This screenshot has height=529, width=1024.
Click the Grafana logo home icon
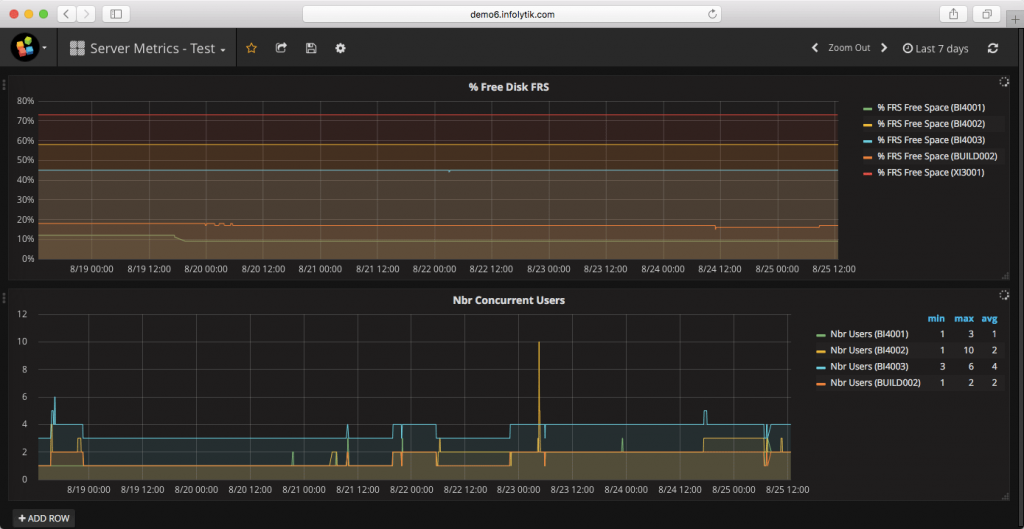click(25, 48)
